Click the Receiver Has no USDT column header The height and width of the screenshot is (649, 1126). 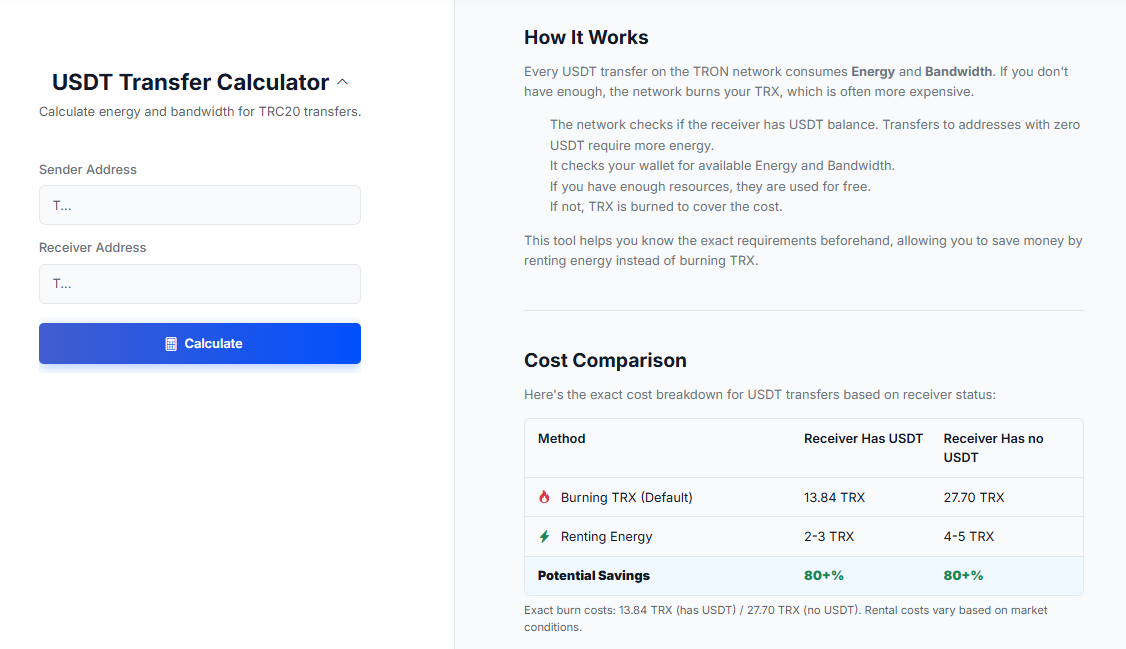pyautogui.click(x=992, y=447)
